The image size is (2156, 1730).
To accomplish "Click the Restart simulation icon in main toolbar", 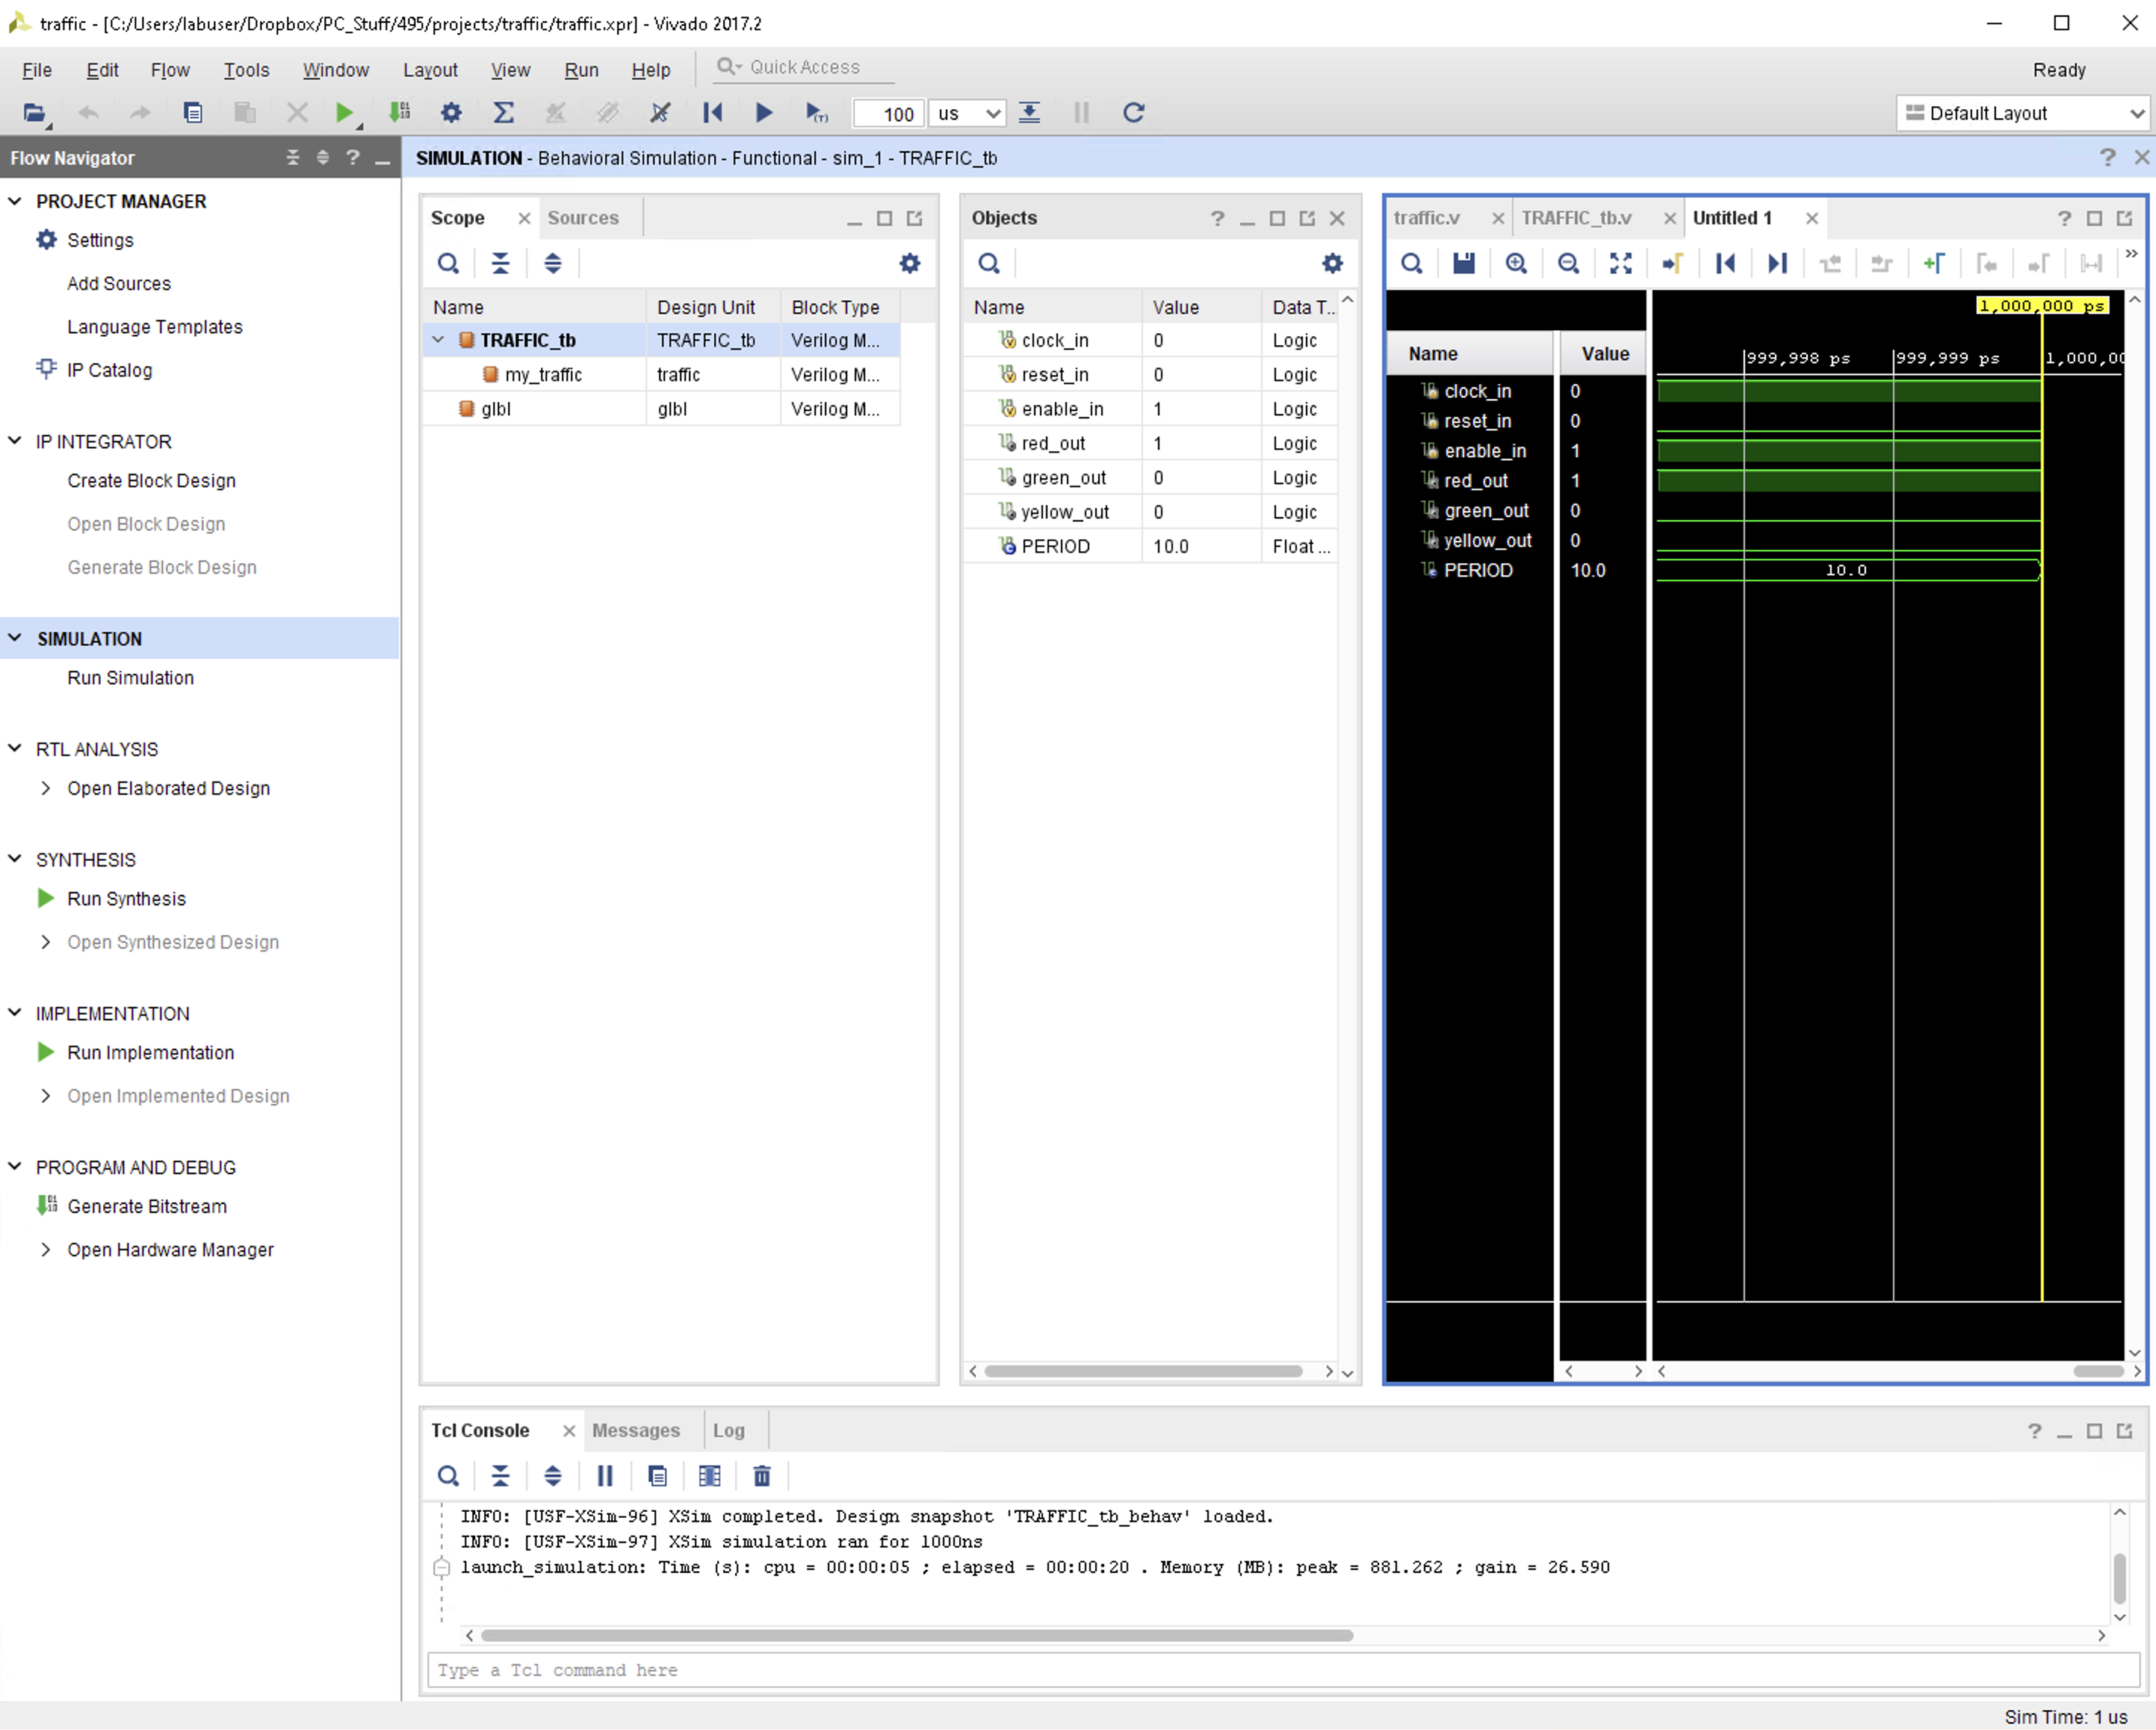I will point(712,113).
